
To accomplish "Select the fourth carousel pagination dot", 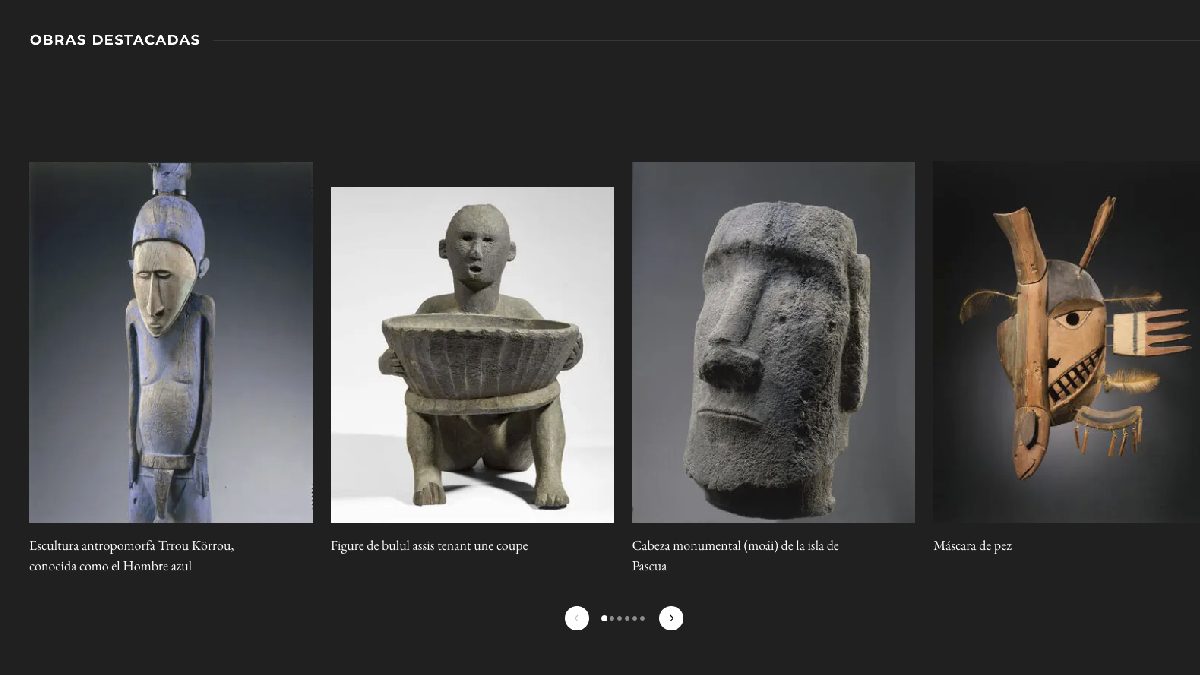I will 627,618.
